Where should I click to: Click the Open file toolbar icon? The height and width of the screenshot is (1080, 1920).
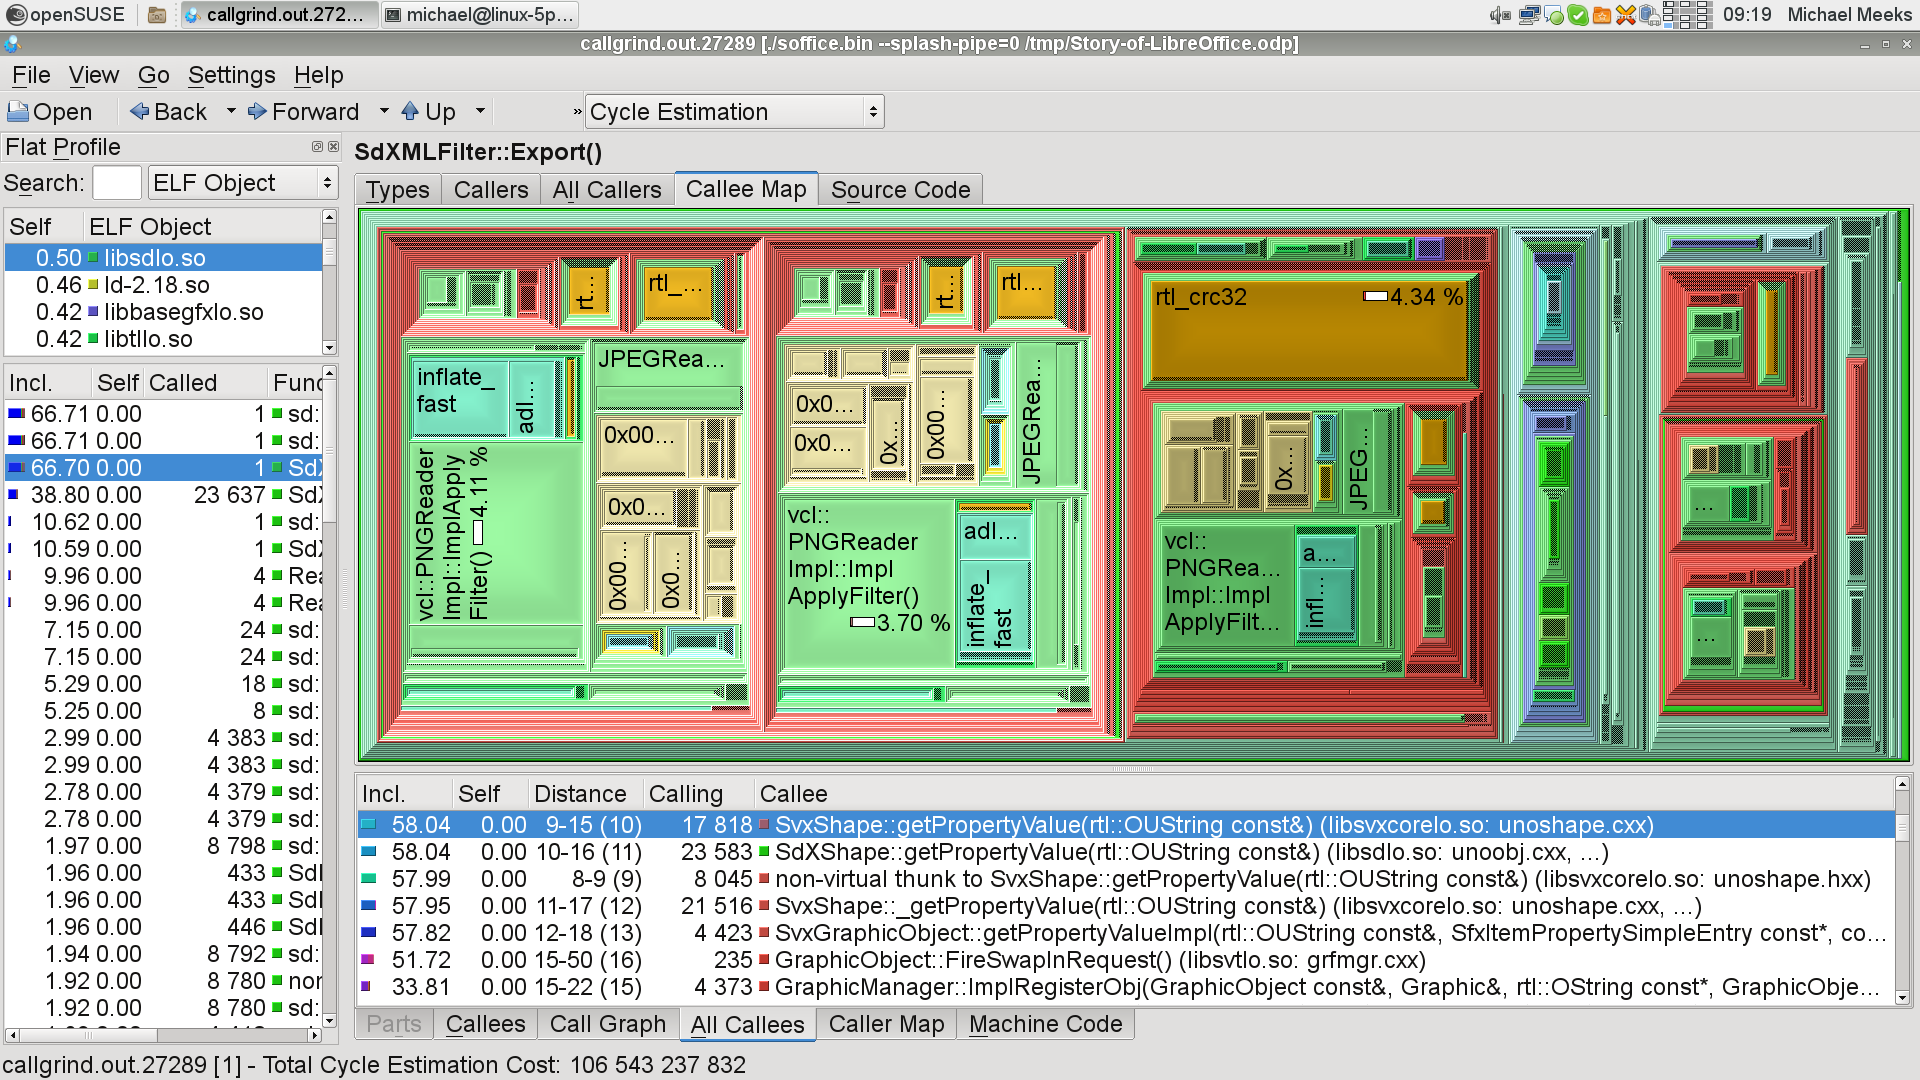coord(18,112)
